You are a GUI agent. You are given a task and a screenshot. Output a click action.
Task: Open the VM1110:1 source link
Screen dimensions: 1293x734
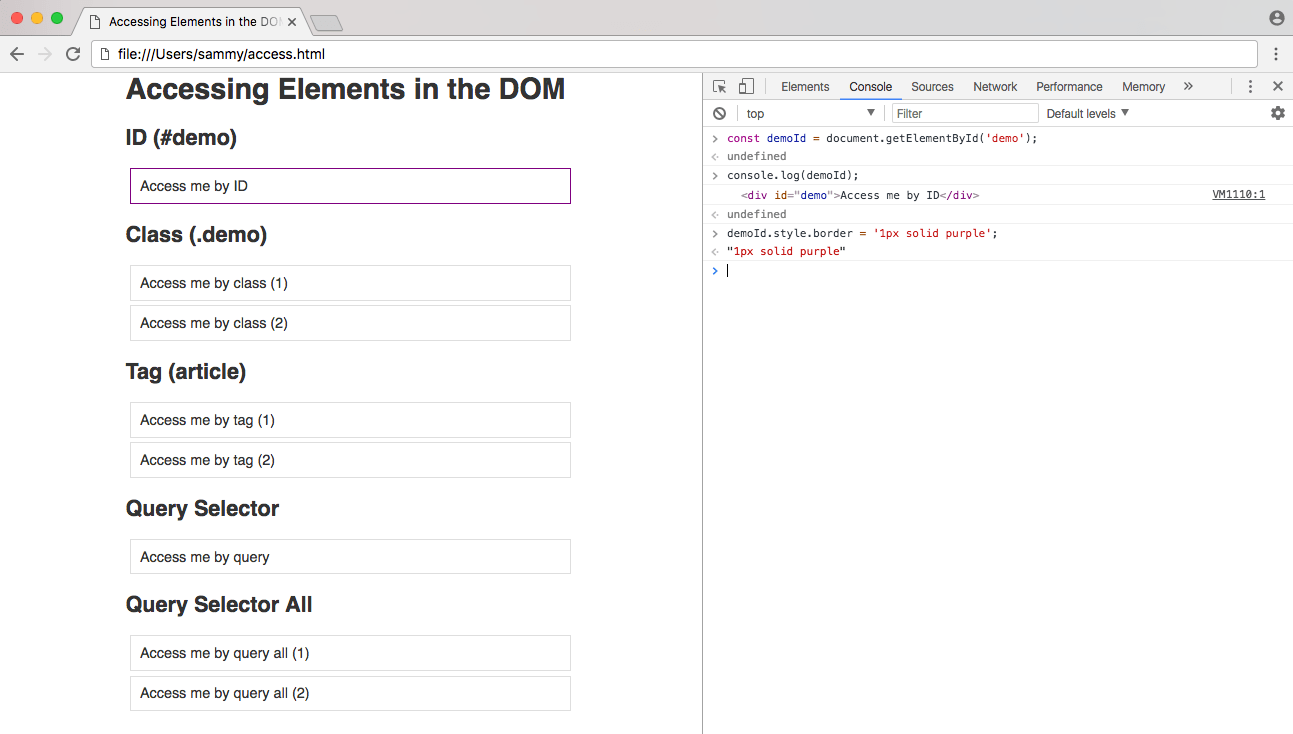(1238, 195)
